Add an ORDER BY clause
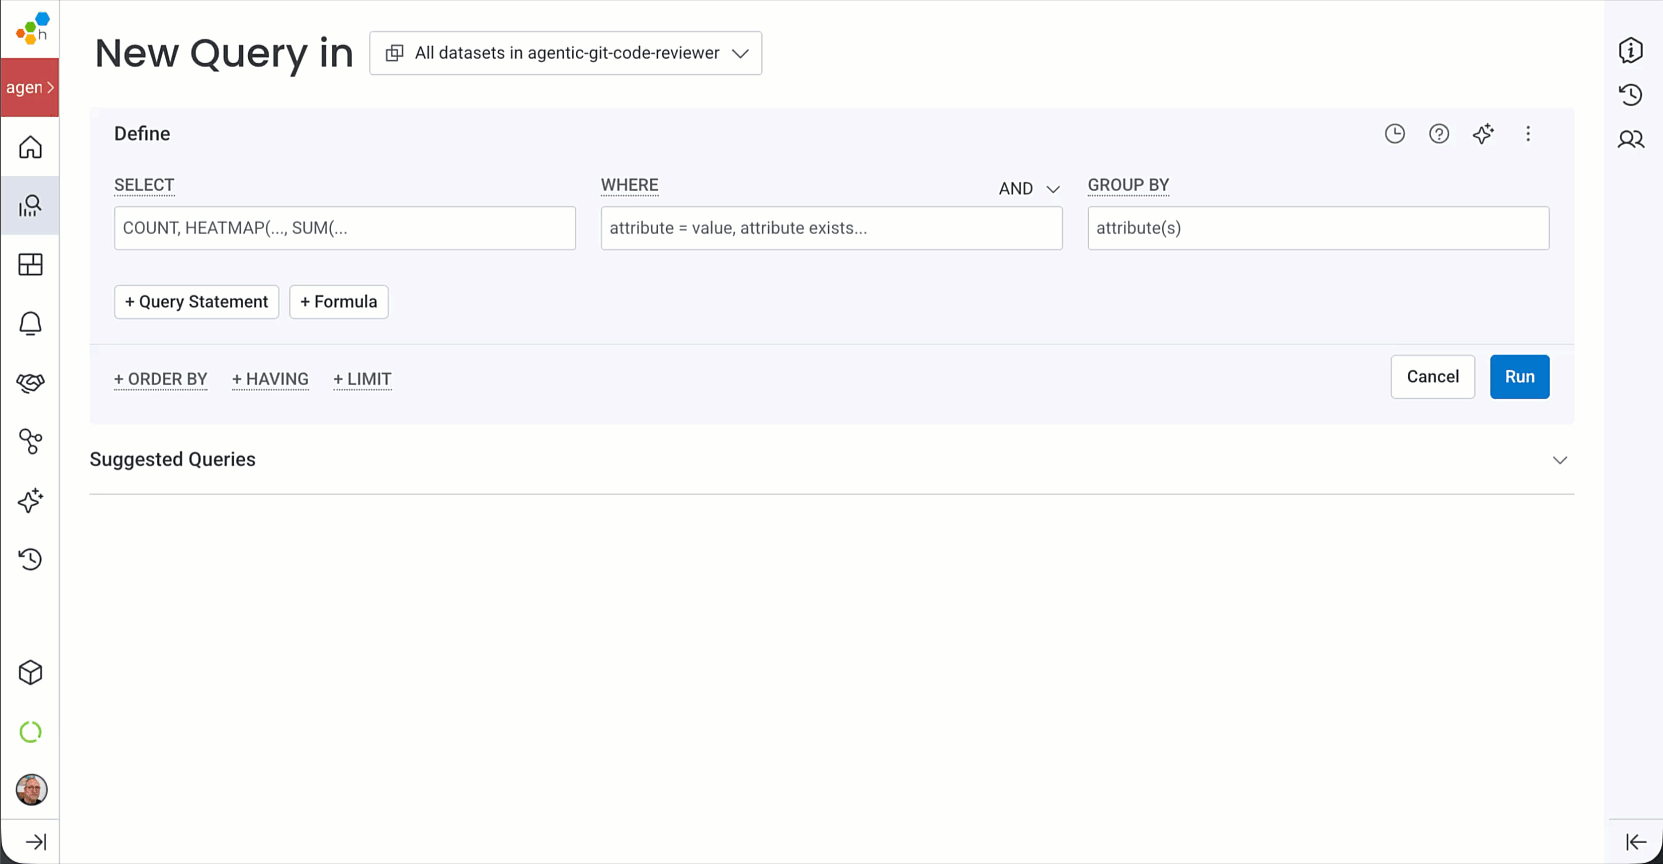 coord(161,379)
